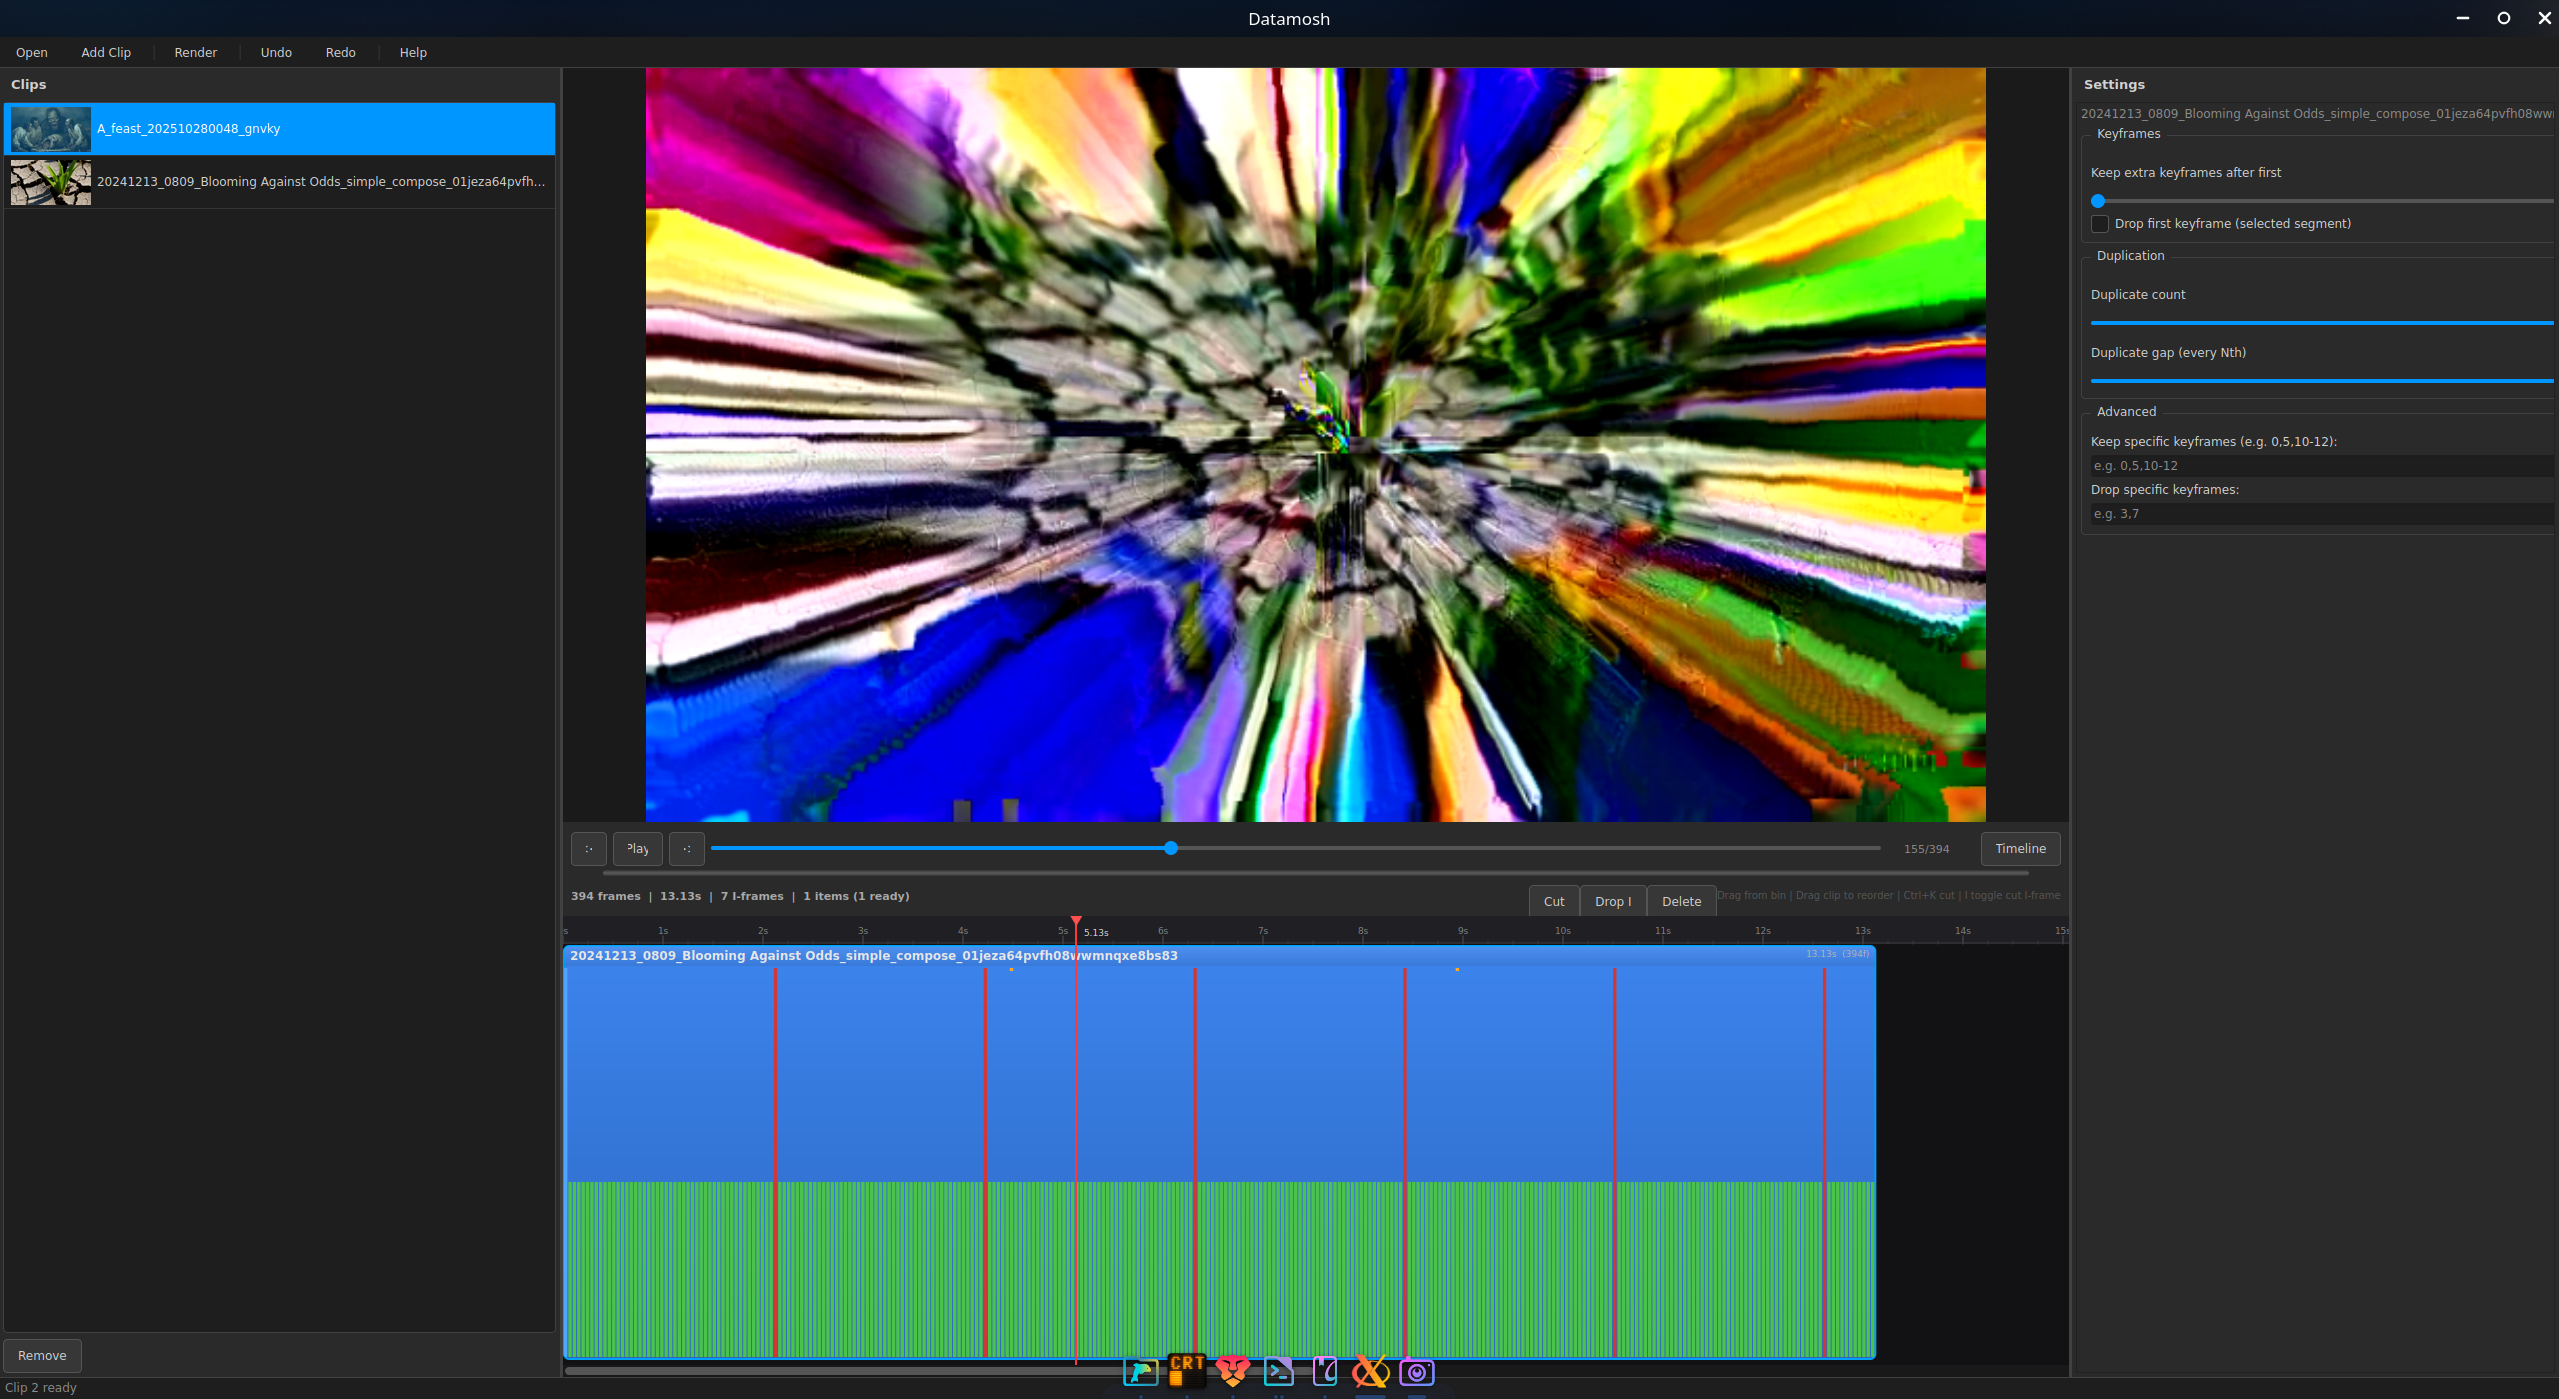The width and height of the screenshot is (2559, 1399).
Task: Launch the camera screenshot tool from the dock
Action: click(x=1417, y=1372)
